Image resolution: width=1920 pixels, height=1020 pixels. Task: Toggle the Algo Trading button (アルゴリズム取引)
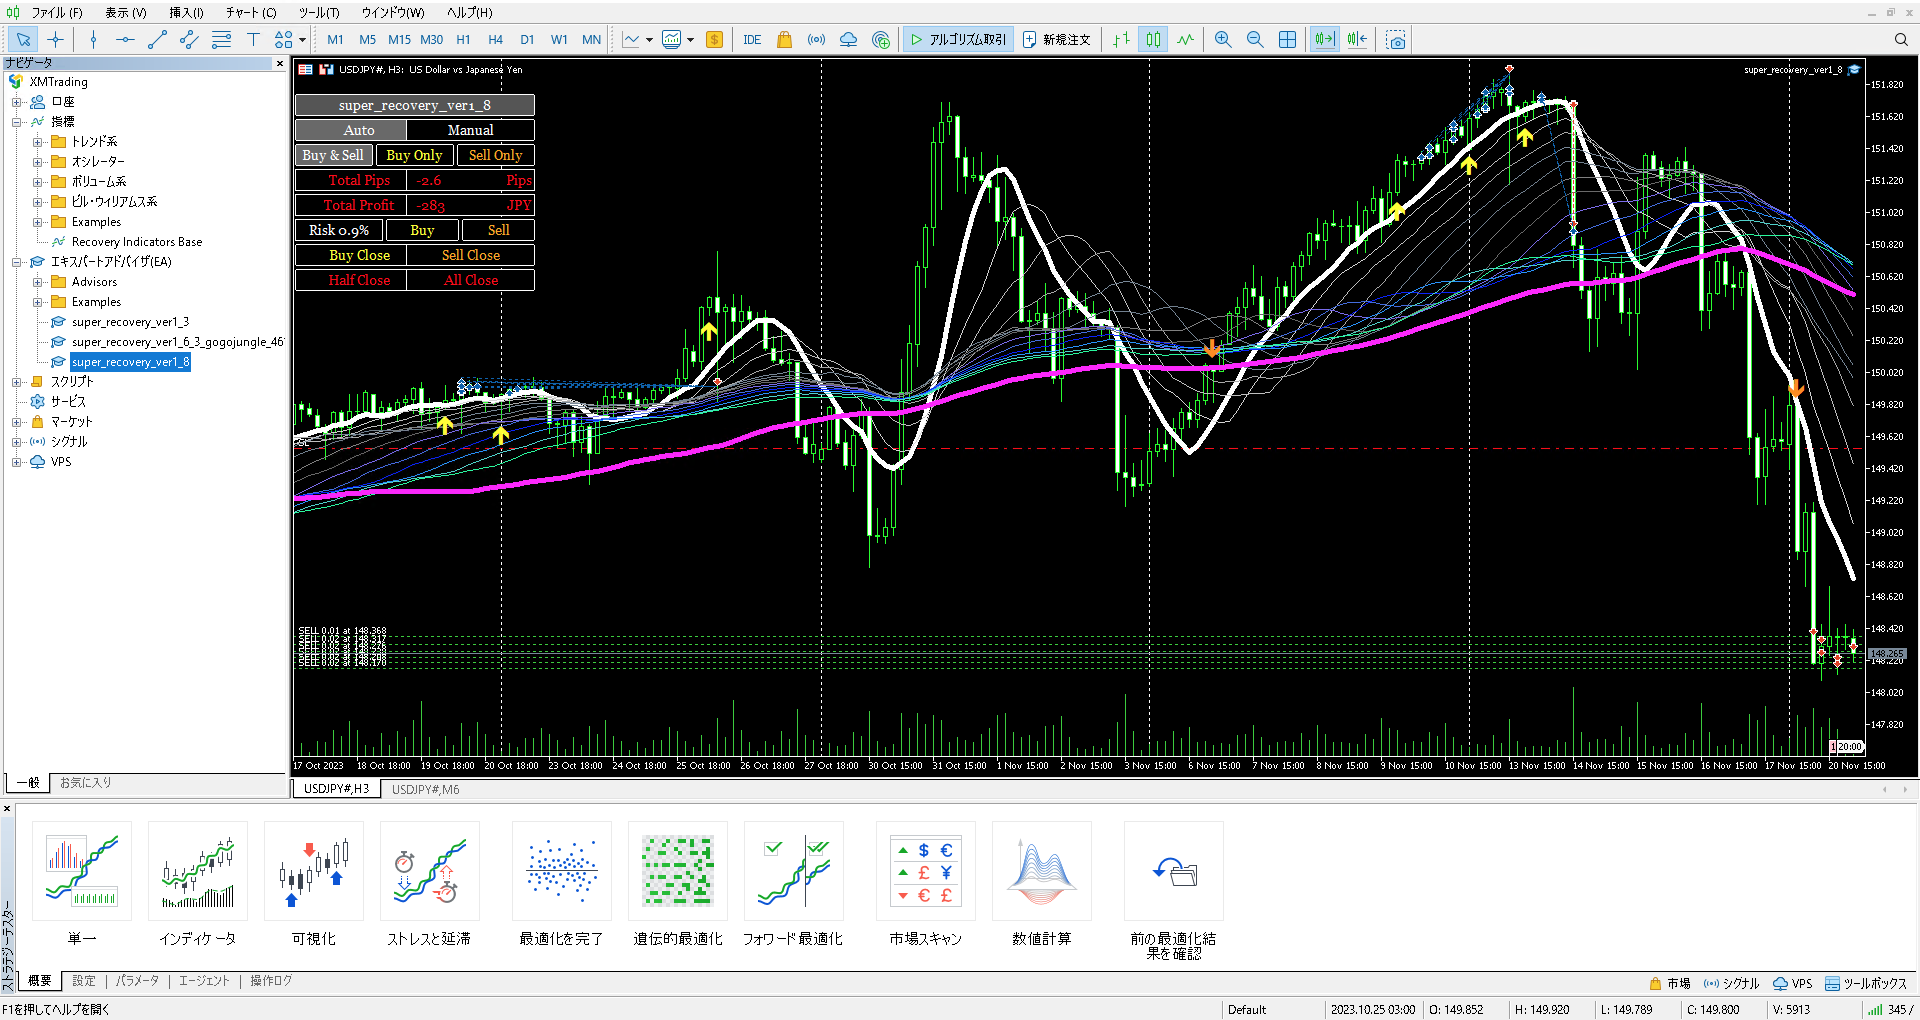pyautogui.click(x=958, y=40)
